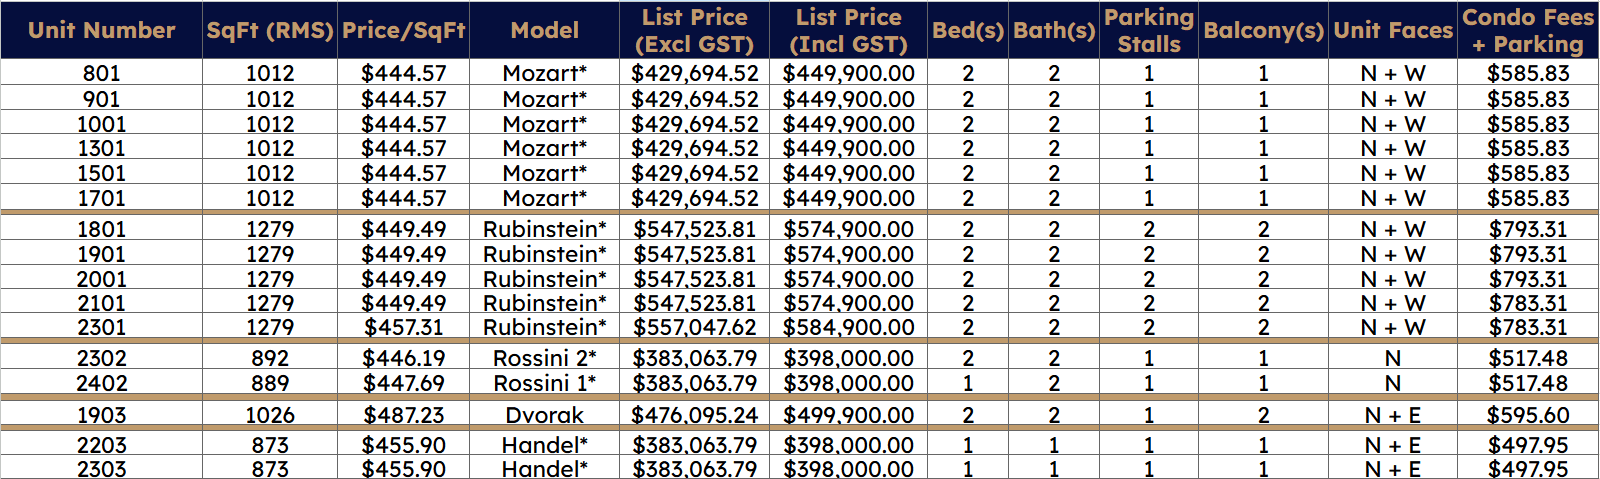
Task: Select the Unit Faces column header
Action: (1393, 30)
